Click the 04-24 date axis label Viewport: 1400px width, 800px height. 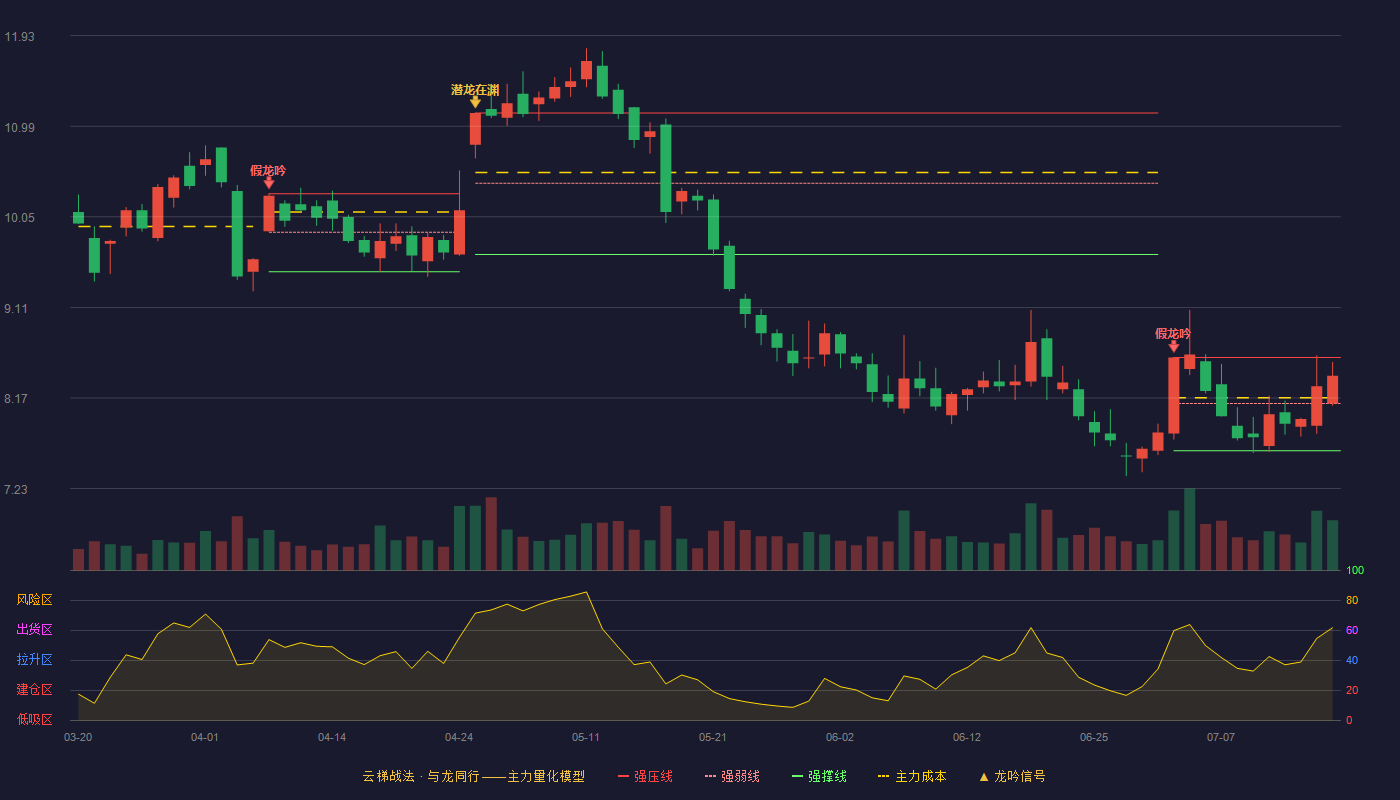tap(459, 737)
